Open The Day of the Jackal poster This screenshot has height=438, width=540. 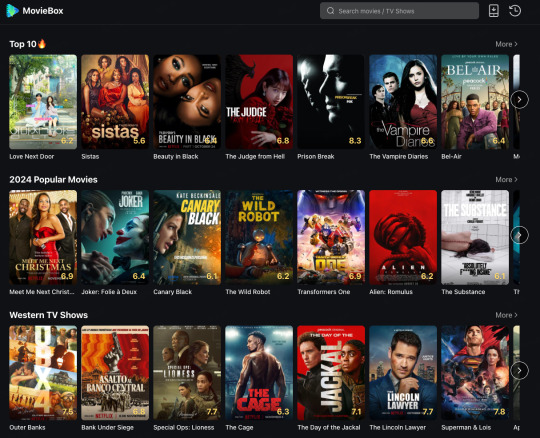[x=331, y=373]
